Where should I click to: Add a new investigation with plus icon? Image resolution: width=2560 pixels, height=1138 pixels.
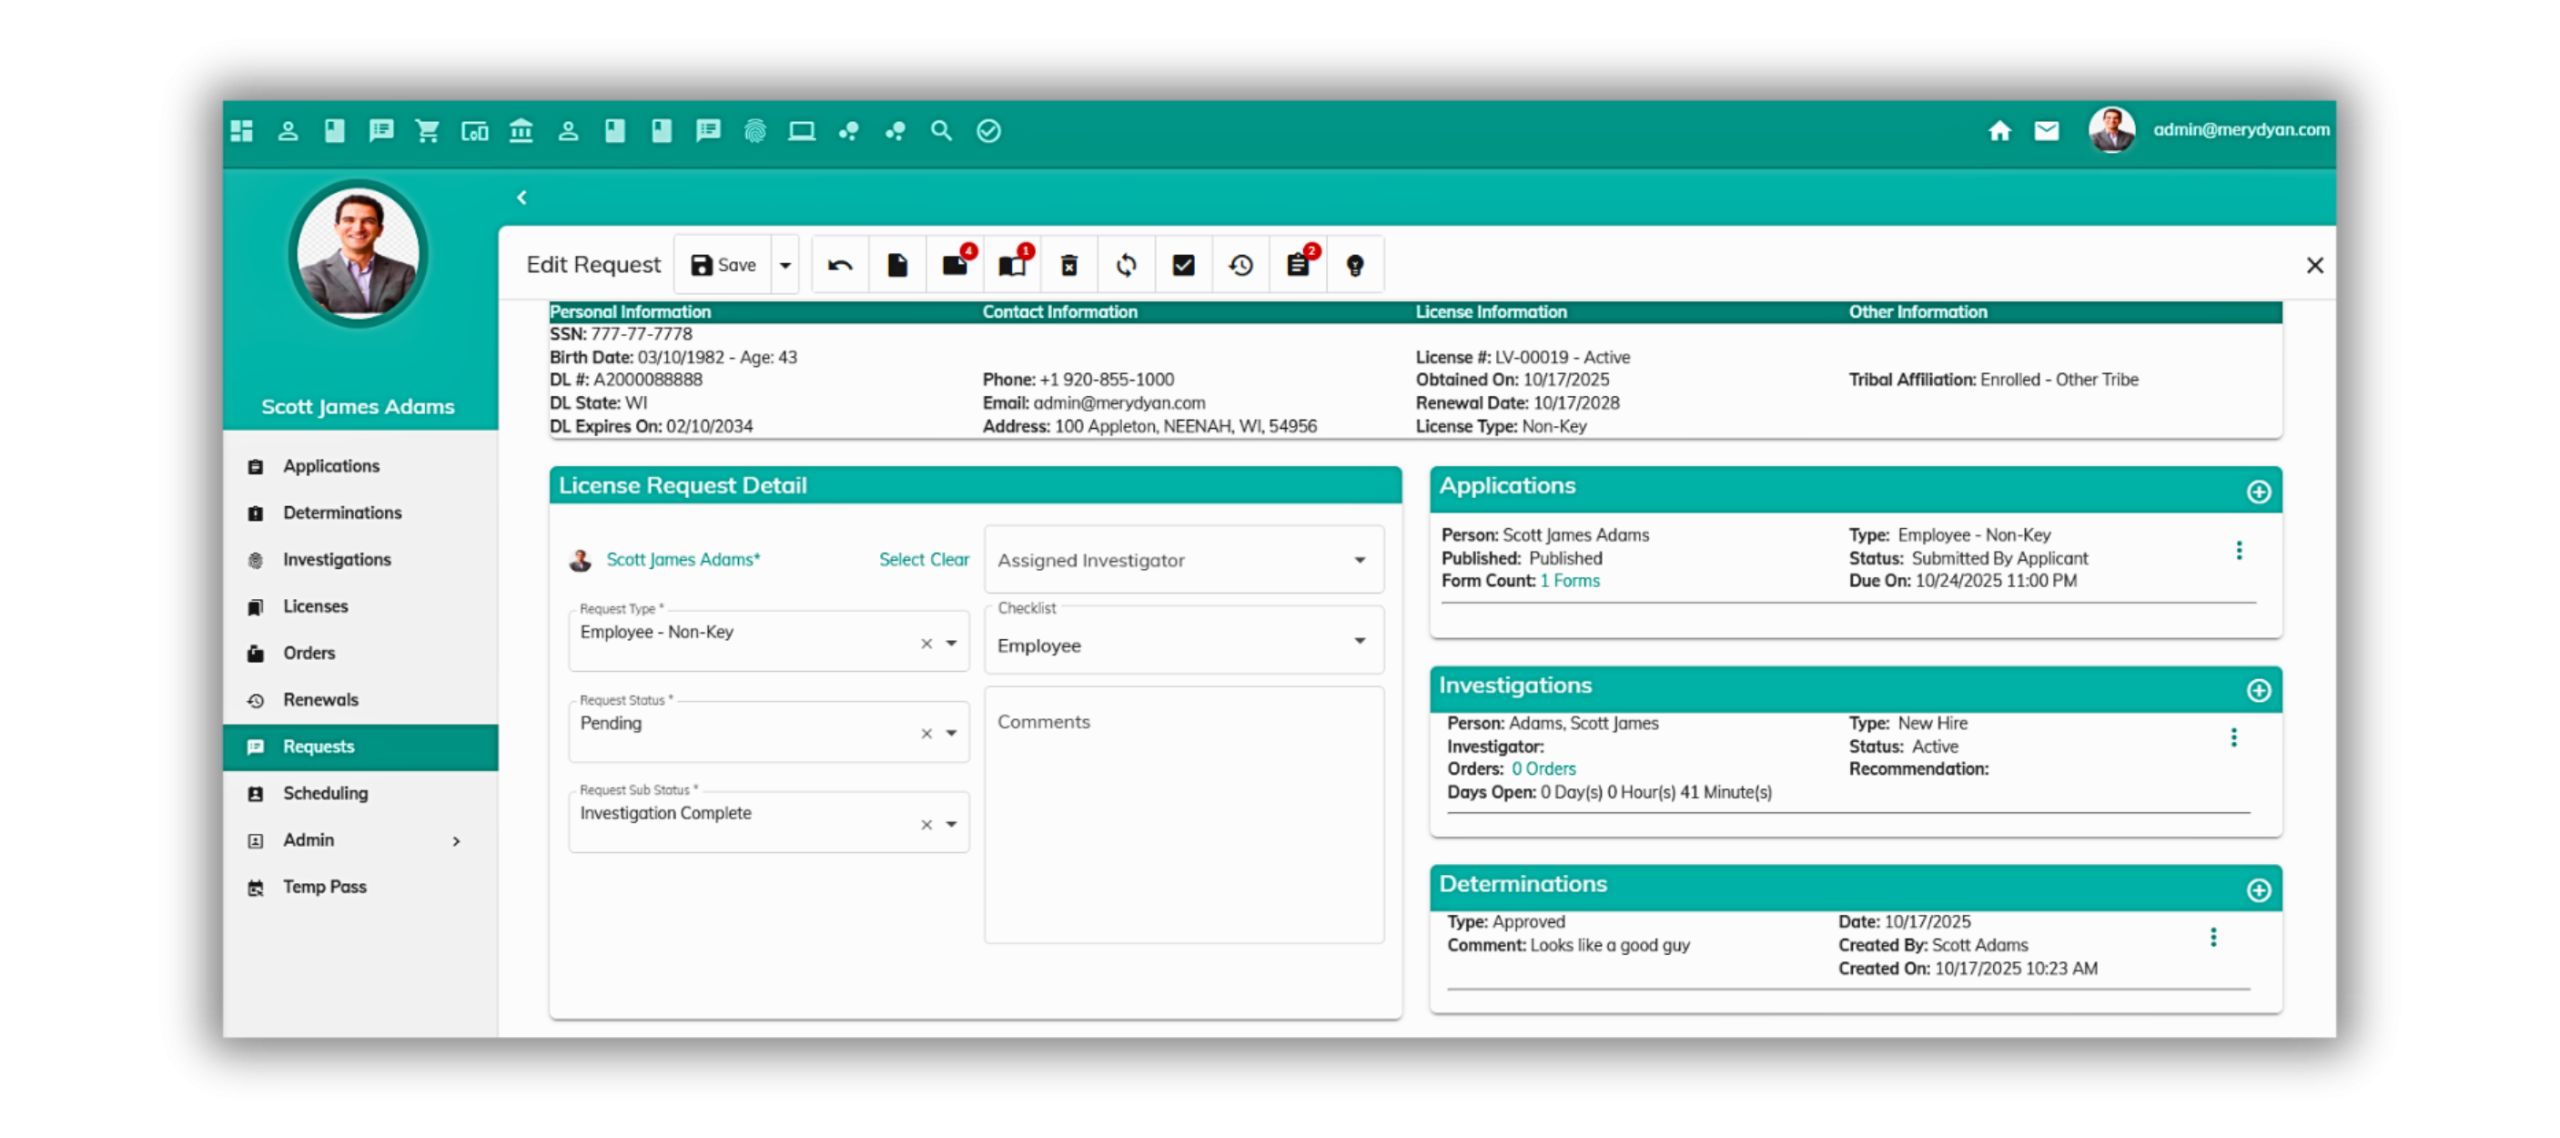pos(2258,691)
